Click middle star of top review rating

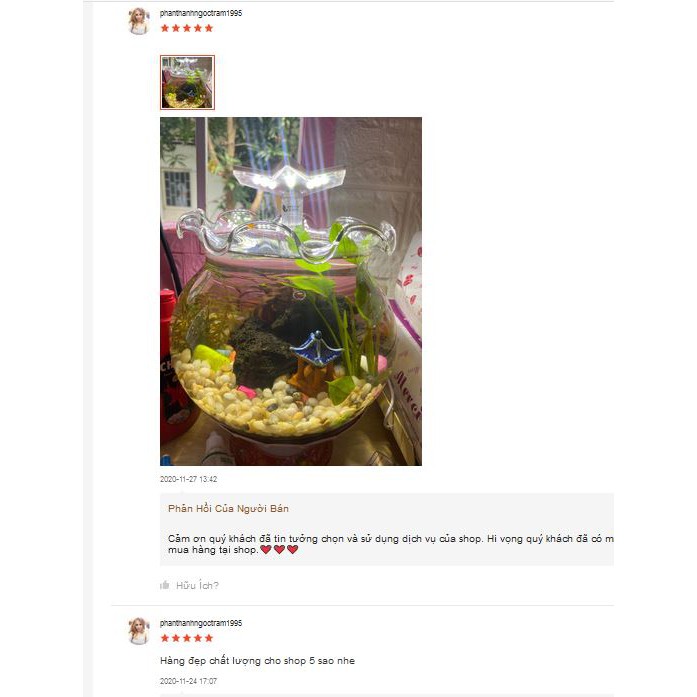[x=187, y=28]
